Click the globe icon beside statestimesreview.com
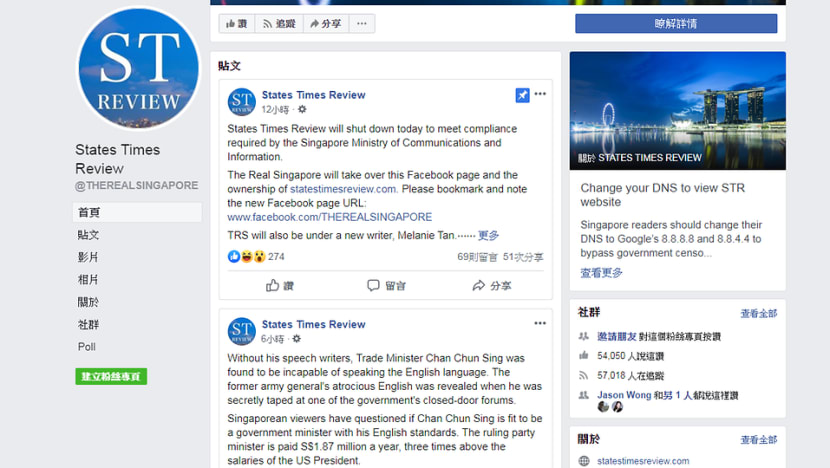Image resolution: width=830 pixels, height=468 pixels. [584, 461]
